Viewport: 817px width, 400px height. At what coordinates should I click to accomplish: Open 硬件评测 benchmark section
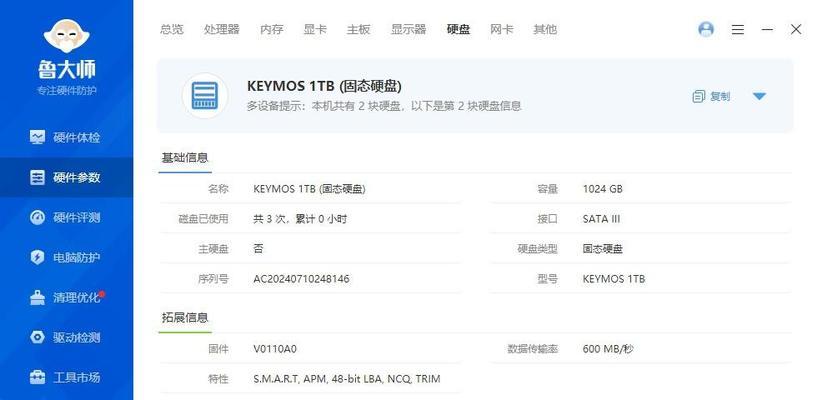tap(66, 218)
